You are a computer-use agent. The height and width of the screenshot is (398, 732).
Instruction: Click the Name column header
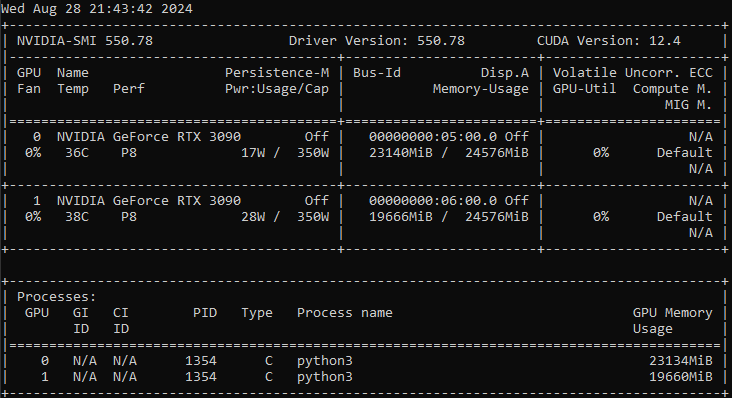pyautogui.click(x=73, y=73)
